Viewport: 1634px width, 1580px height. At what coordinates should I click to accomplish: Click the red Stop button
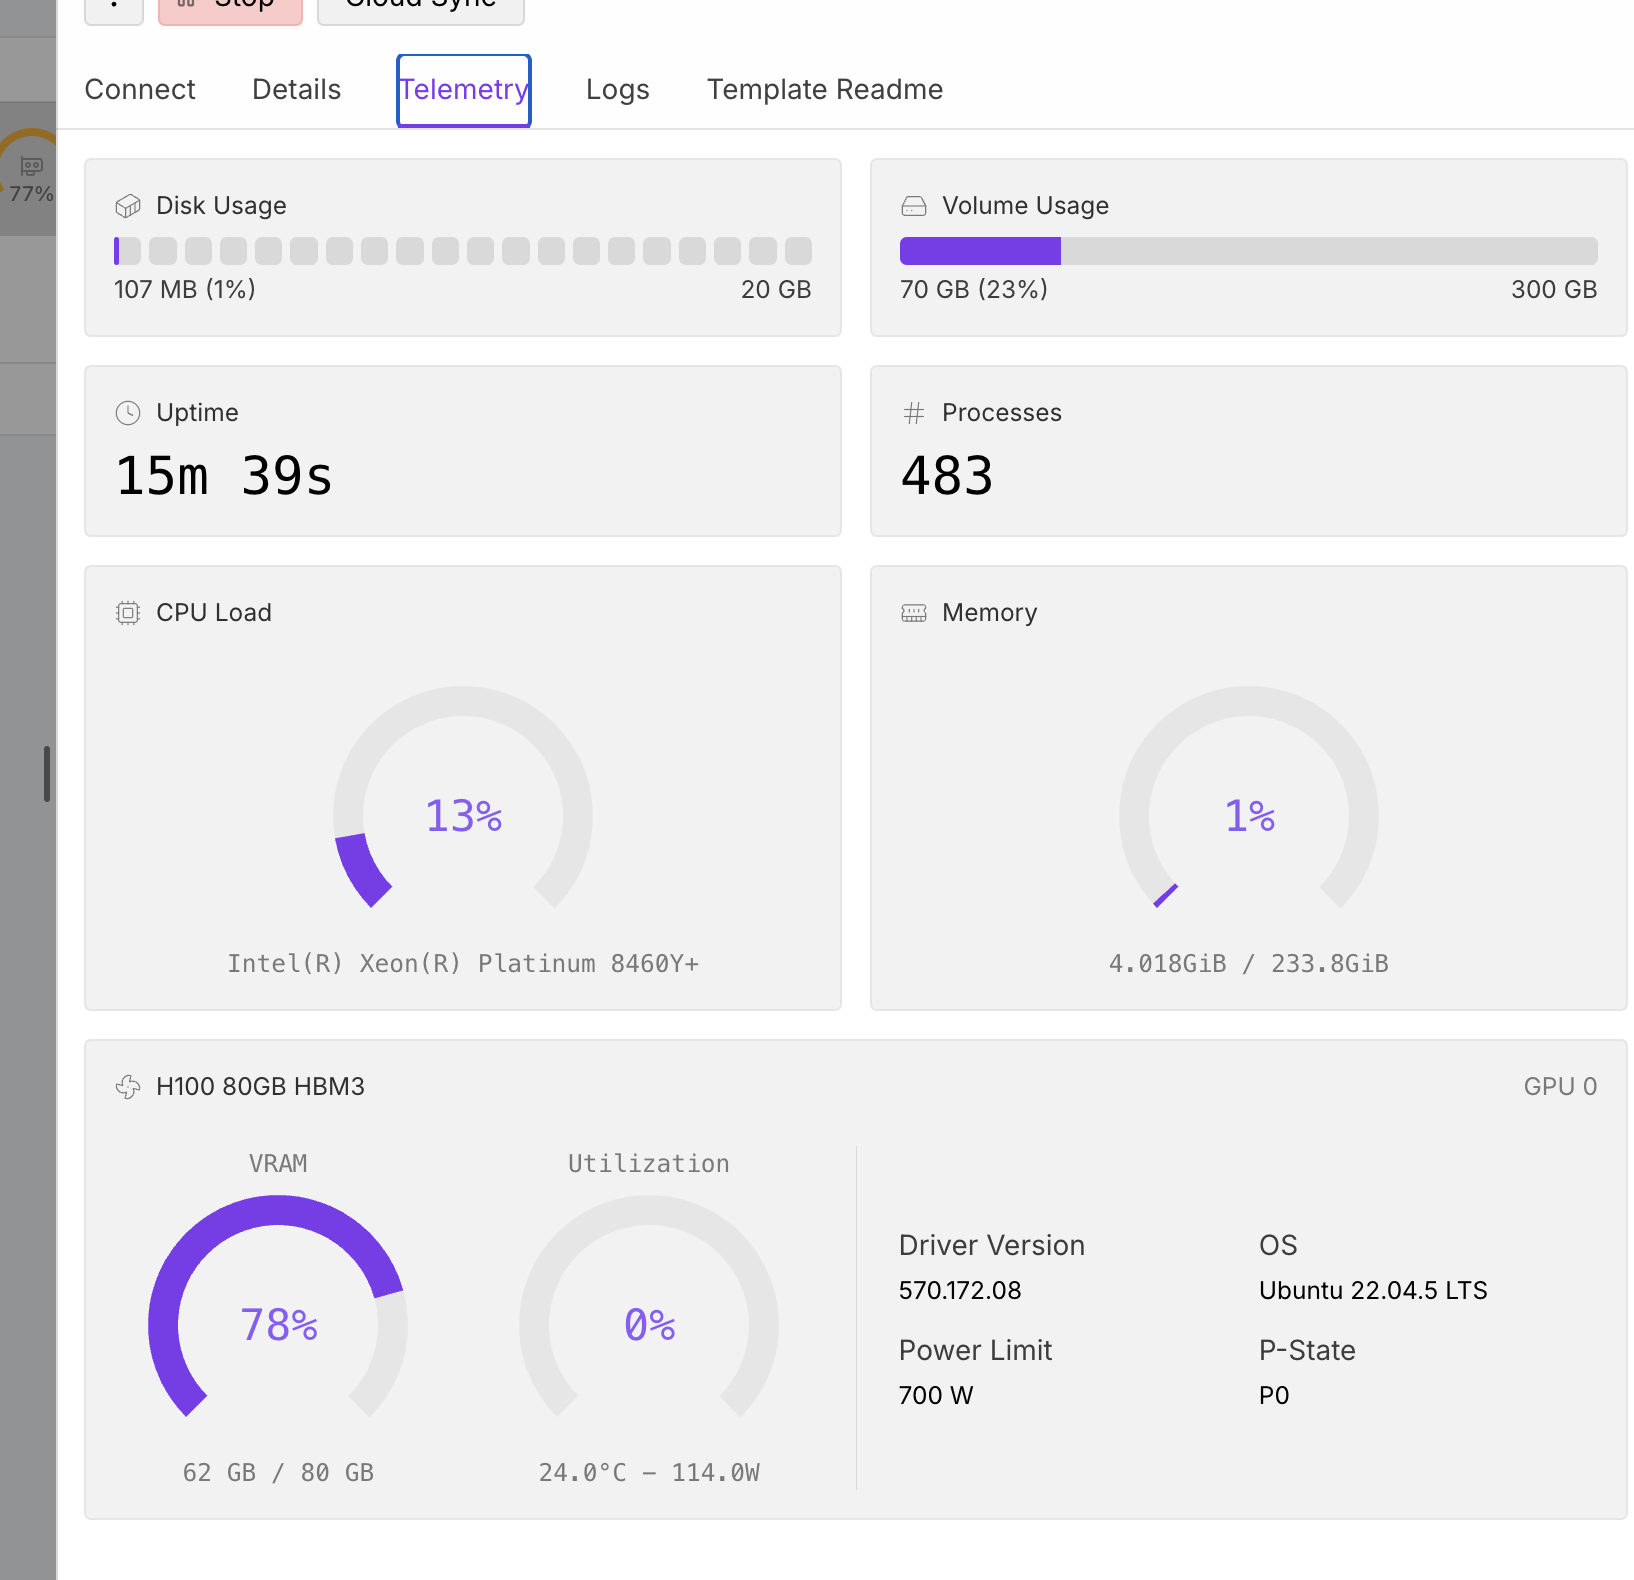[230, 8]
